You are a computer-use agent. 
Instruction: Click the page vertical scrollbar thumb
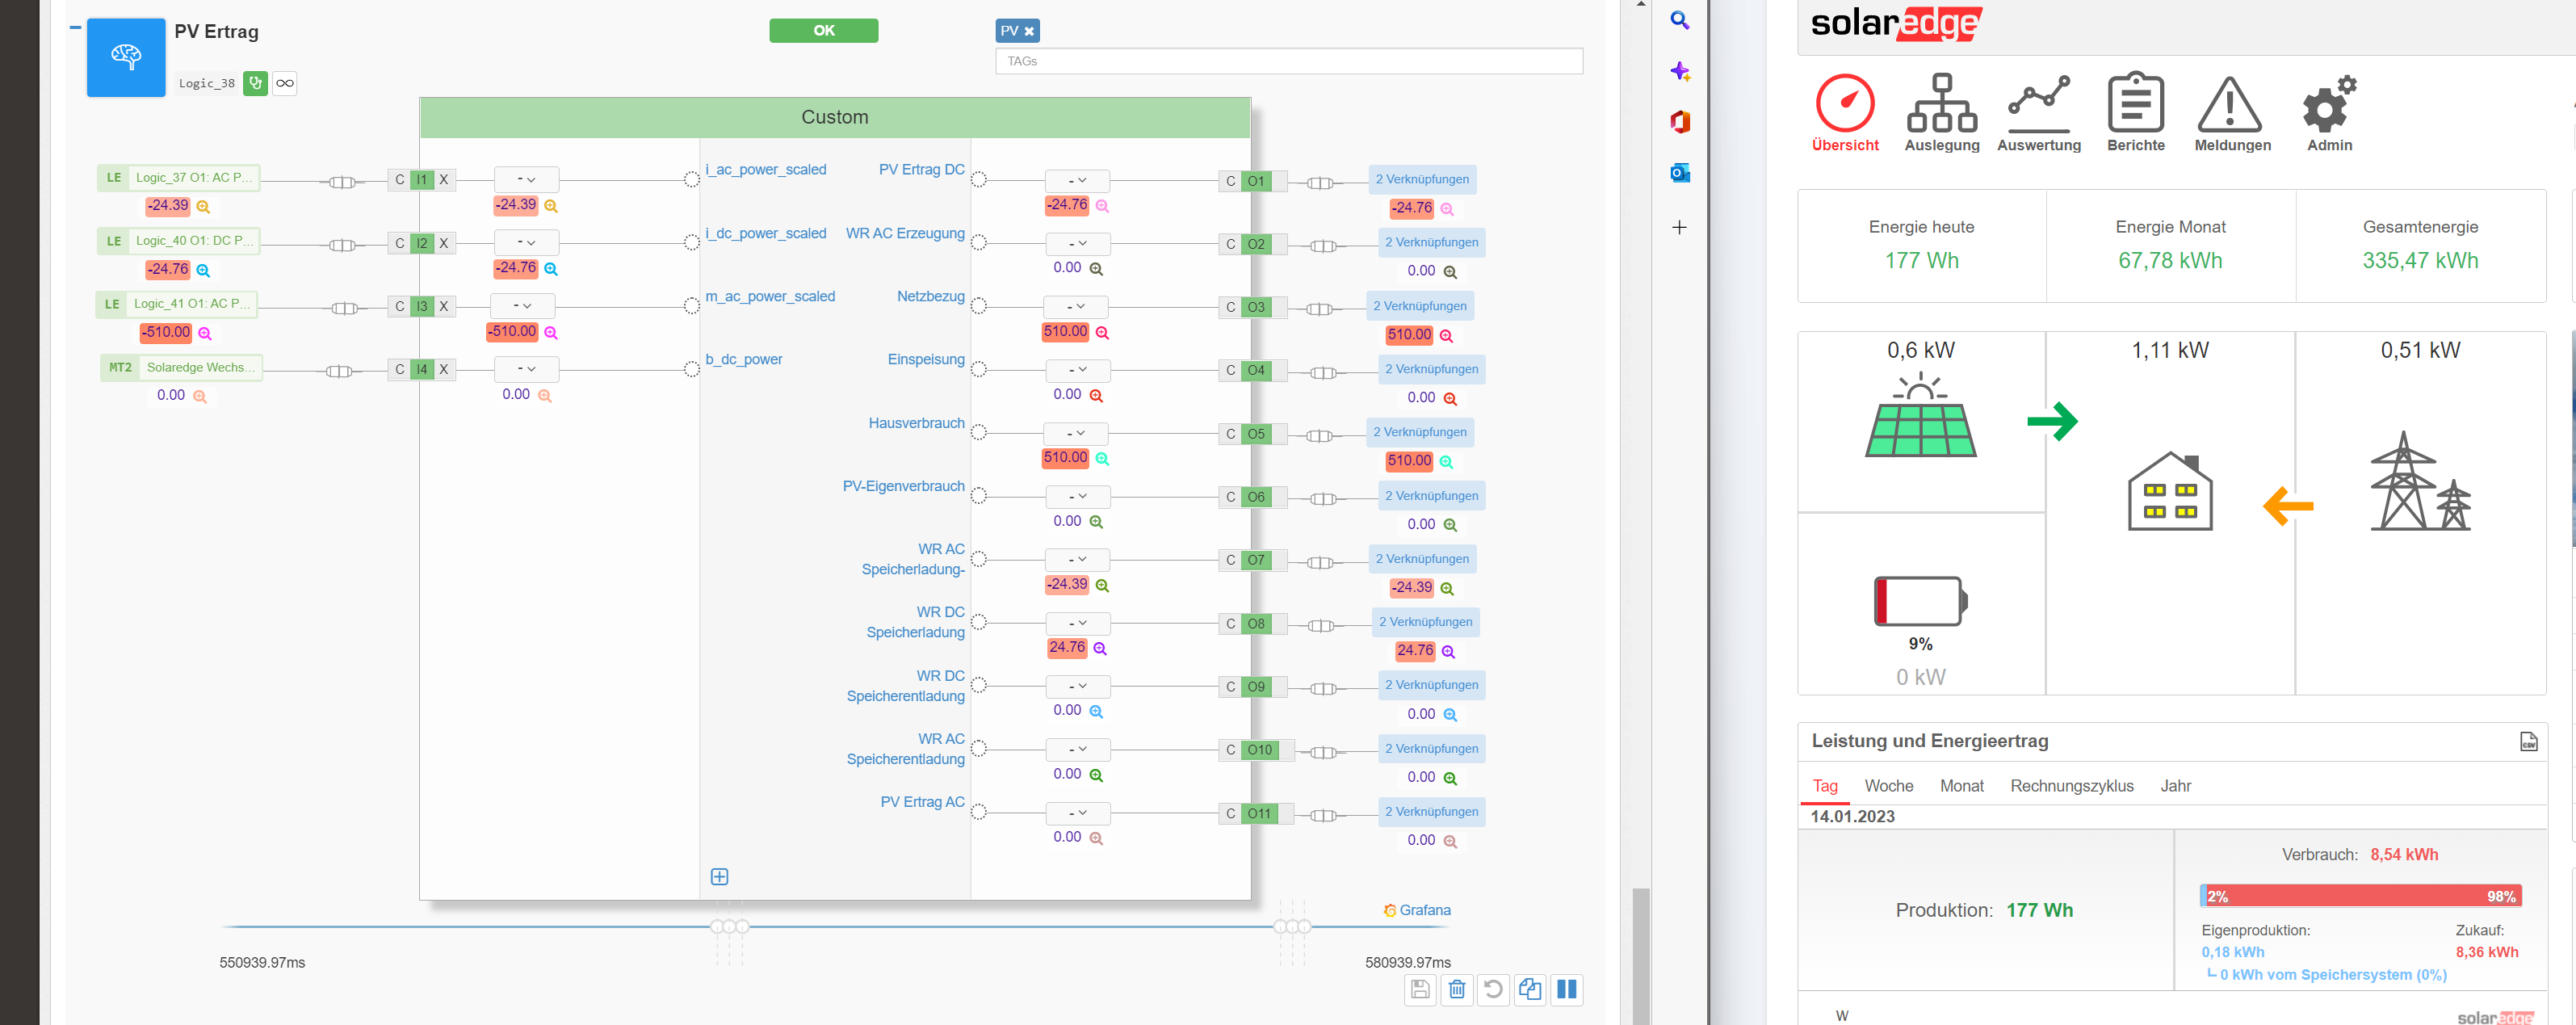(x=1640, y=955)
